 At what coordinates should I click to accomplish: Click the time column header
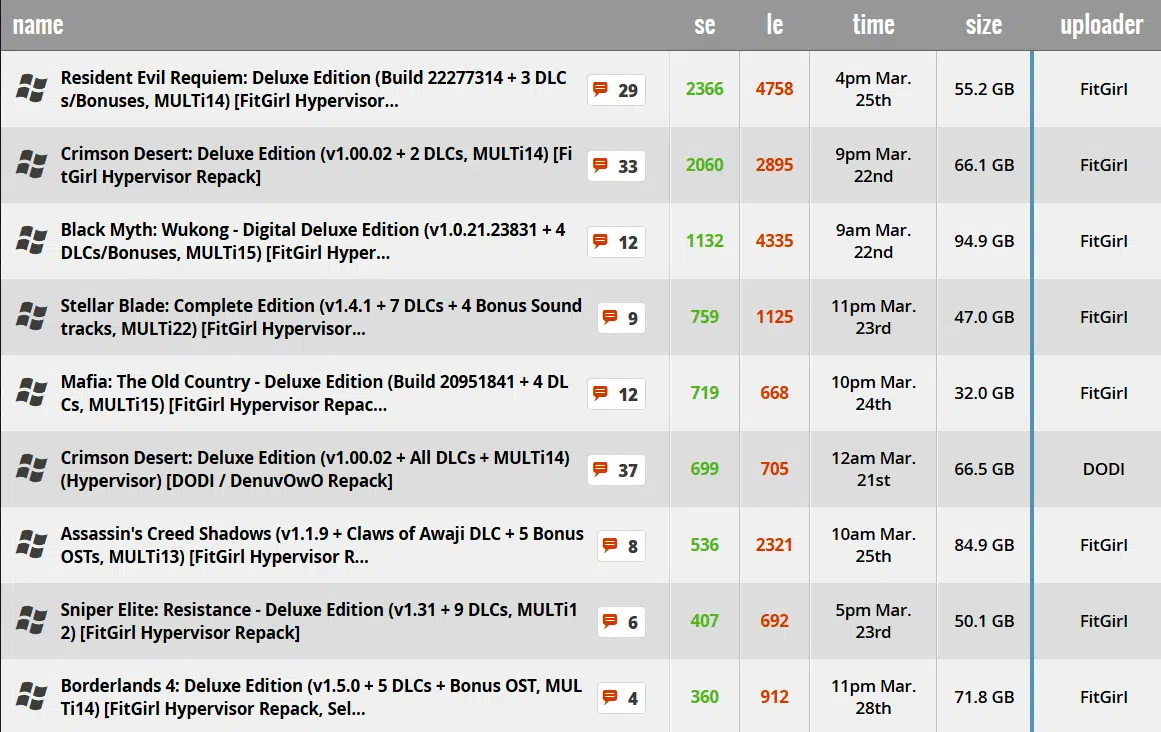click(873, 25)
